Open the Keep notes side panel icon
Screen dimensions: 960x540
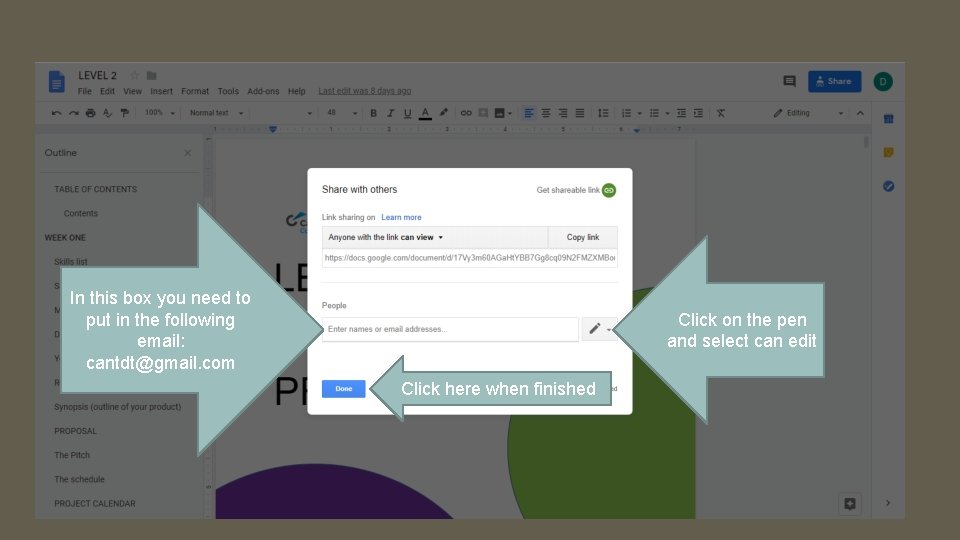coord(888,152)
